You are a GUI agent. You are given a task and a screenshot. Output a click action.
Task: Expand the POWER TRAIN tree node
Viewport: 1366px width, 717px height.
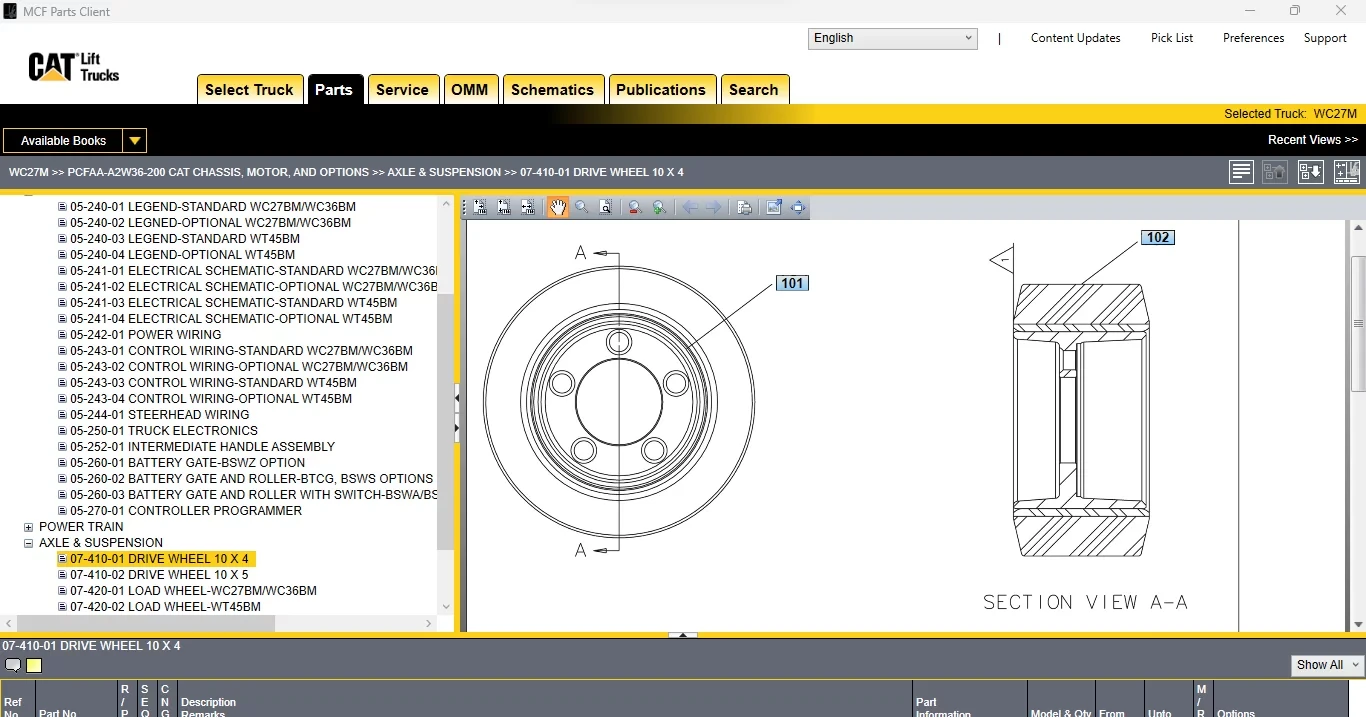[x=28, y=527]
